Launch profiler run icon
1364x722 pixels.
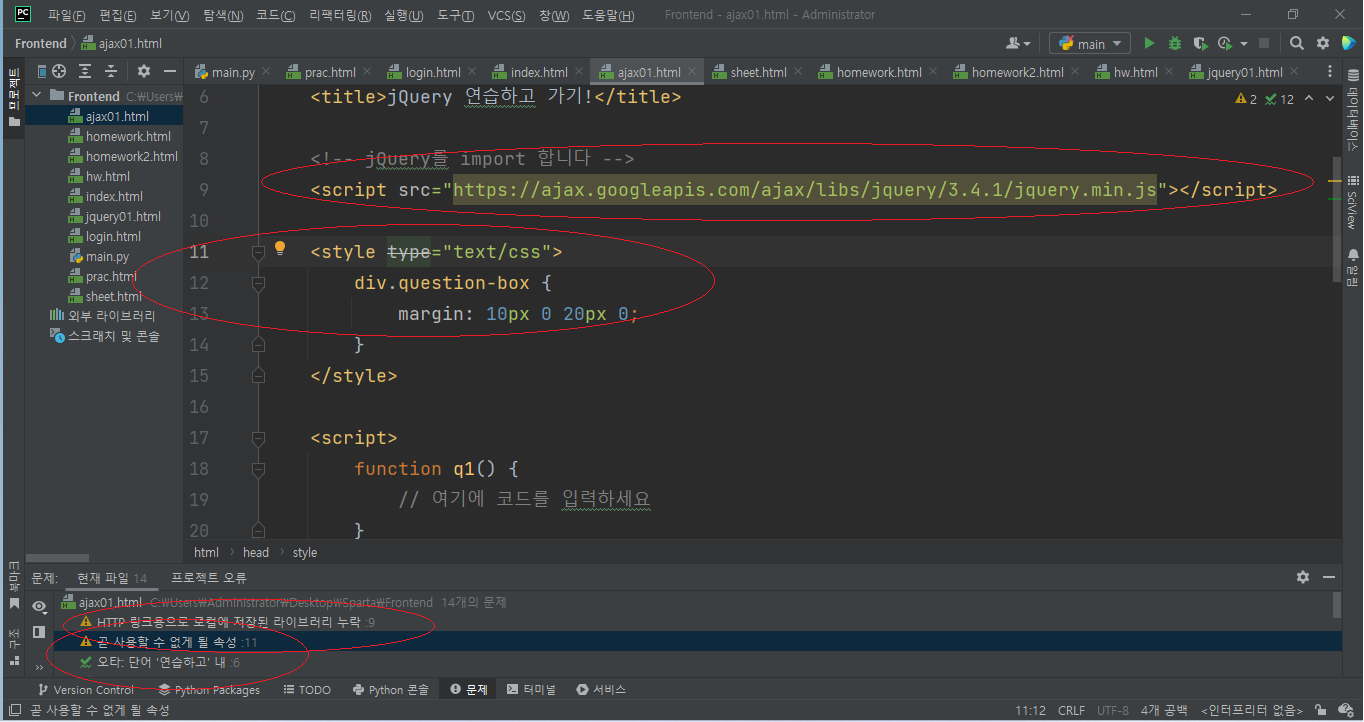(x=1225, y=44)
